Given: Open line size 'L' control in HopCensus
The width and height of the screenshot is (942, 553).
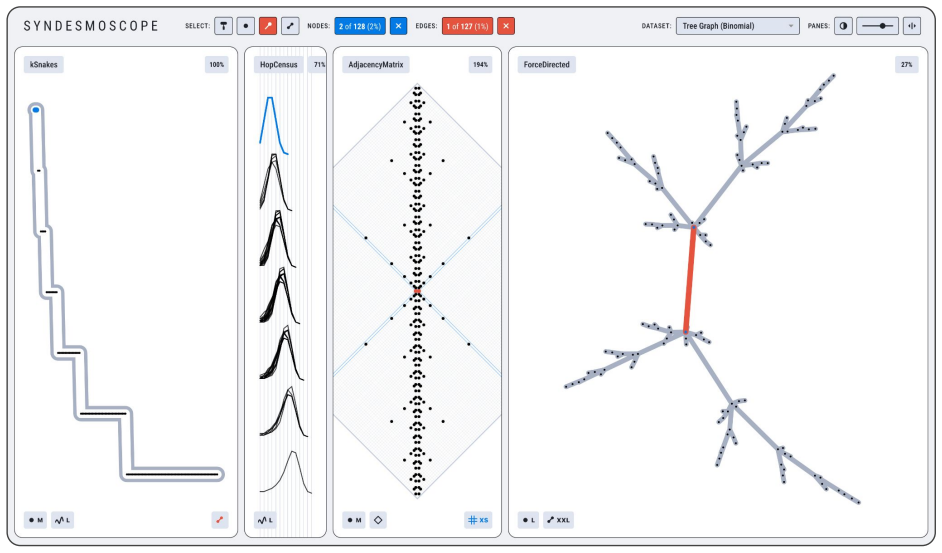Looking at the screenshot, I should click(x=266, y=520).
